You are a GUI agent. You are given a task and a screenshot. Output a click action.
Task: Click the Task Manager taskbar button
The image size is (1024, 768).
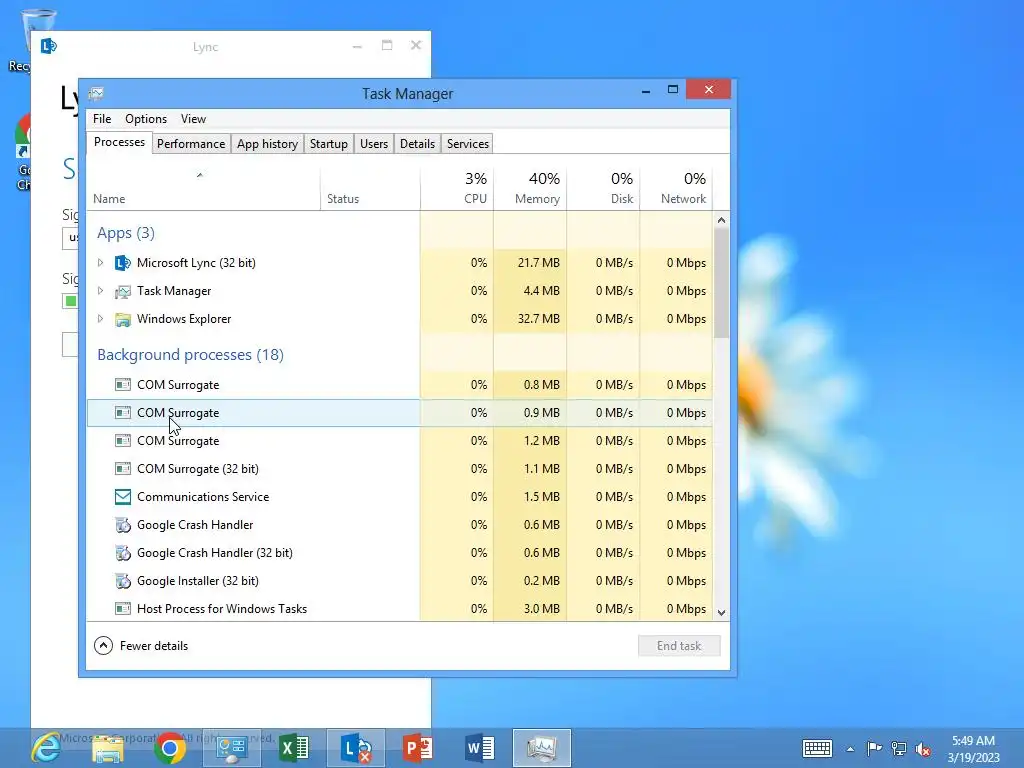click(542, 748)
